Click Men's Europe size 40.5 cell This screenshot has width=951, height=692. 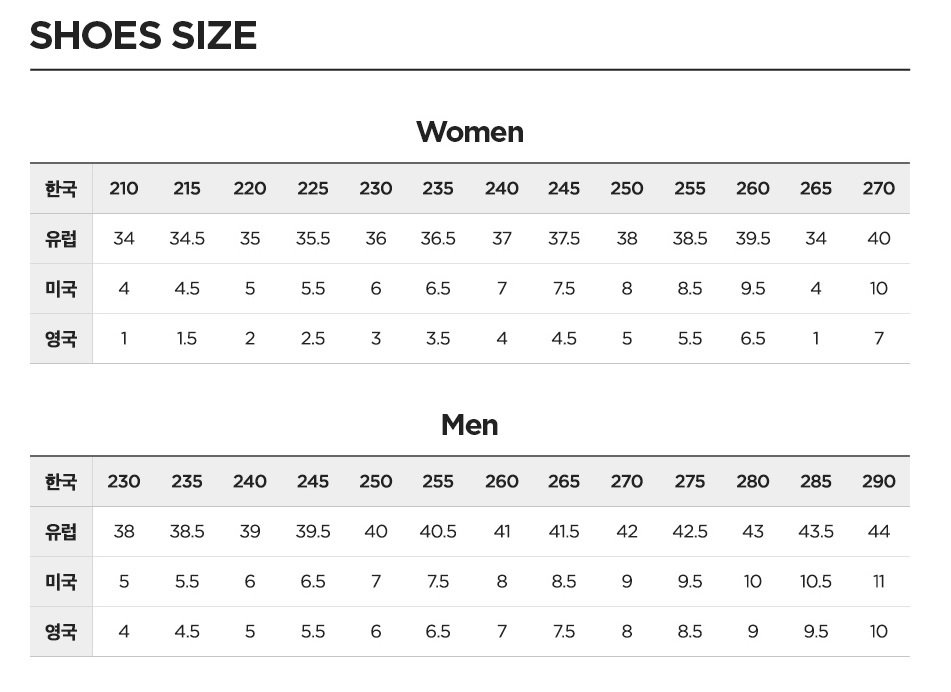[x=438, y=531]
